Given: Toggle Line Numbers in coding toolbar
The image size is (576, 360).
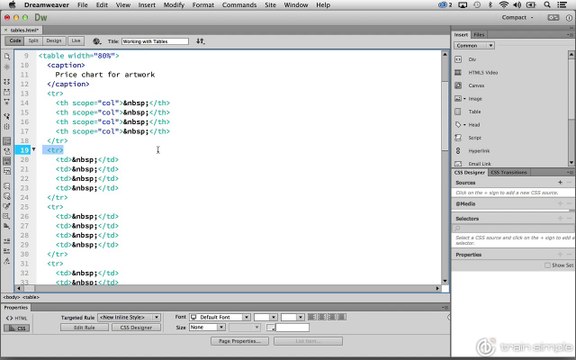Looking at the screenshot, I should [7, 141].
